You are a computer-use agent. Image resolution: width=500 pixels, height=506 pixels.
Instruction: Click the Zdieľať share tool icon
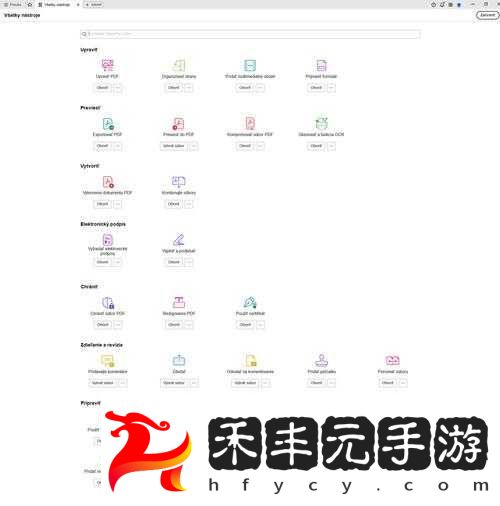point(179,360)
